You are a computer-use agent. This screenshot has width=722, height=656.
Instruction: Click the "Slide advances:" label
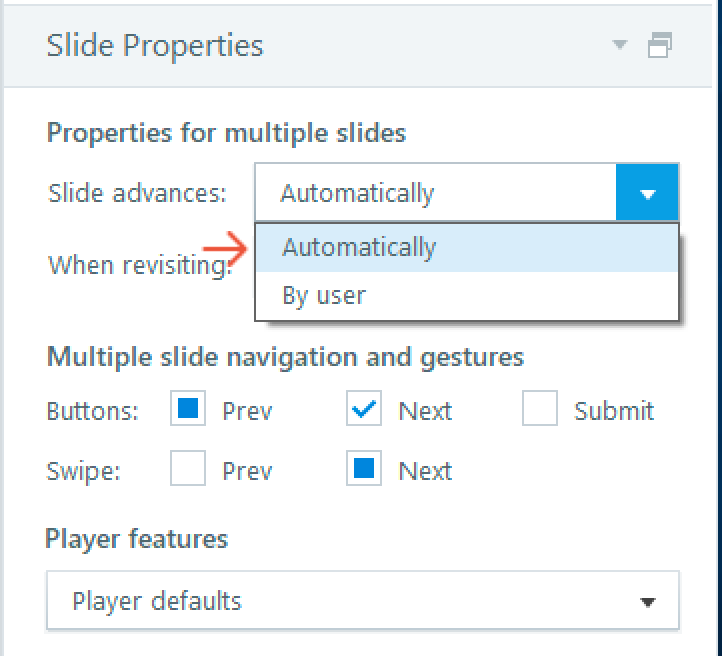coord(138,193)
